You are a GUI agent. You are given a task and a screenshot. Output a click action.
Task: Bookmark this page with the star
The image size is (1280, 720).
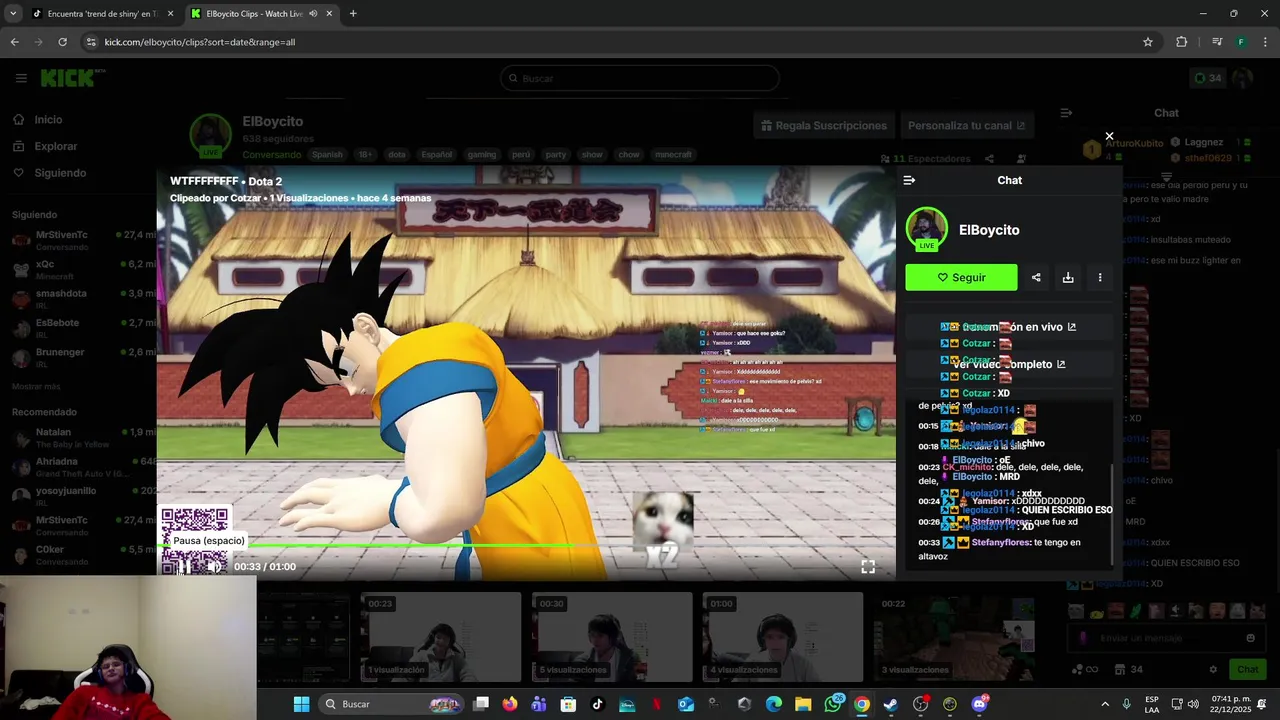click(1148, 42)
